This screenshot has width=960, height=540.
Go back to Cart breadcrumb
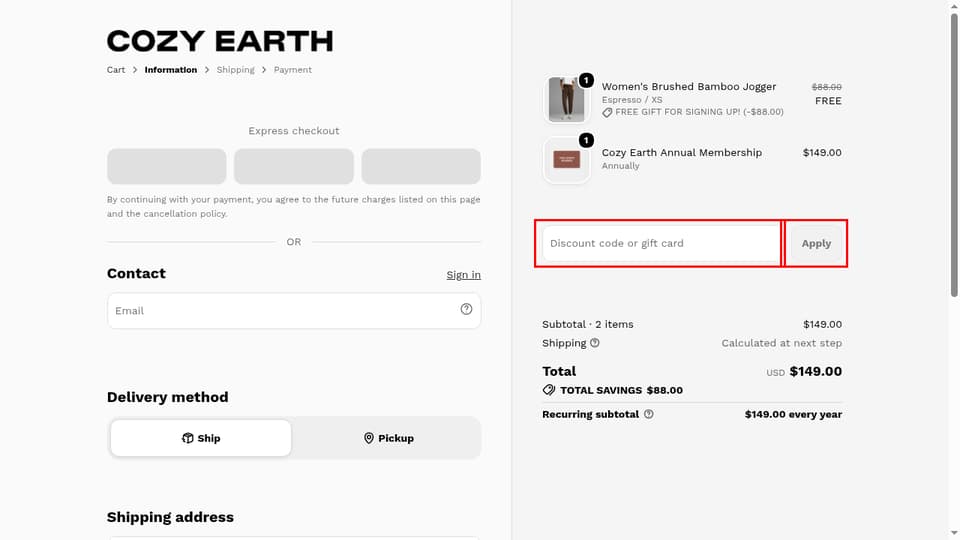[116, 70]
